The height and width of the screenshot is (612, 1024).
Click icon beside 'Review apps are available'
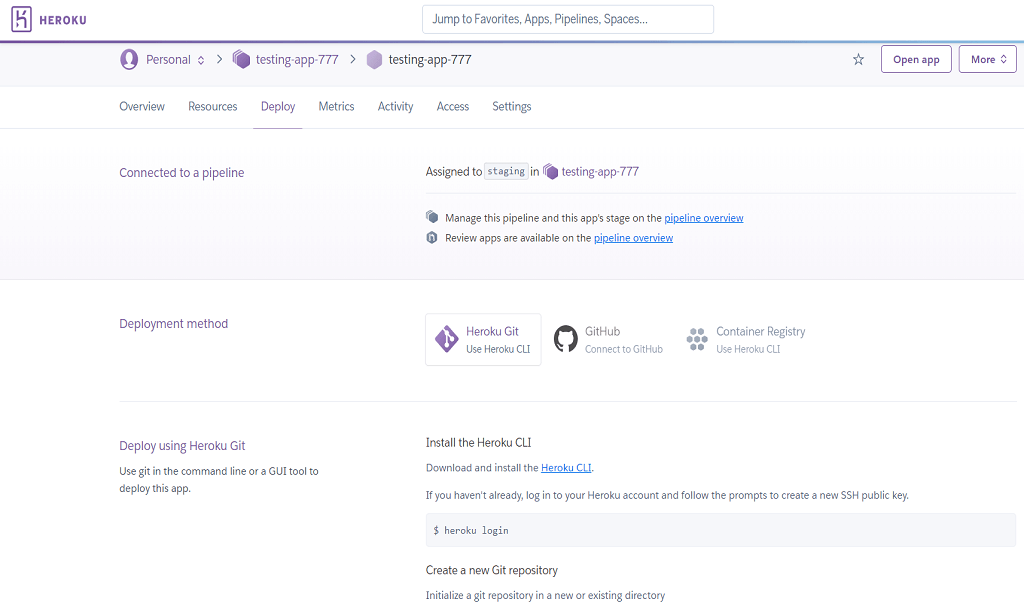[432, 237]
